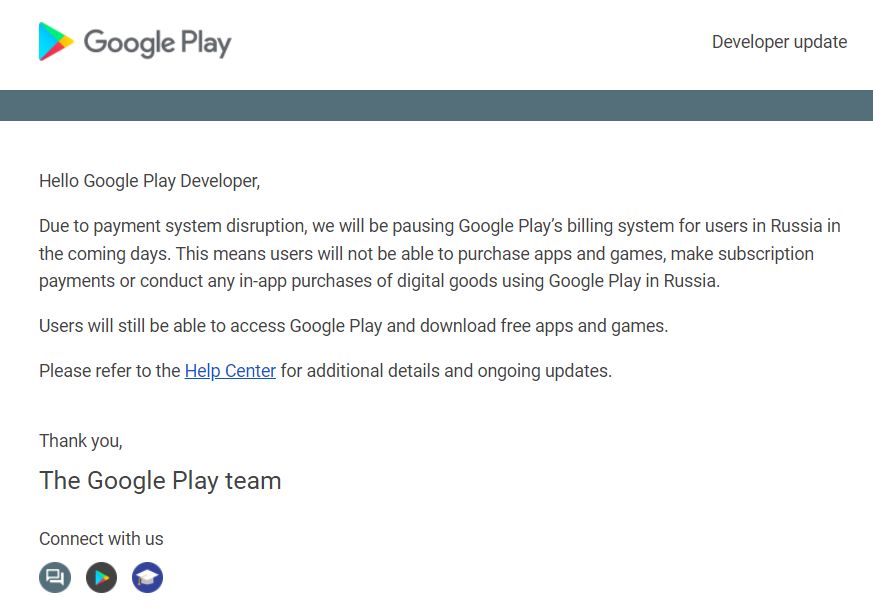Open the graduation cap academy icon

point(147,577)
